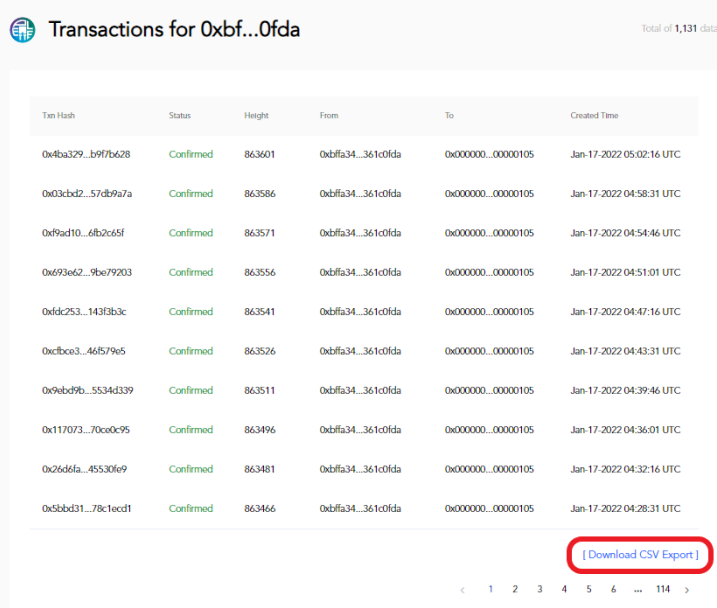Open transaction 0x03cbd2...57db9a7a
Viewport: 717px width, 608px height.
pos(87,194)
